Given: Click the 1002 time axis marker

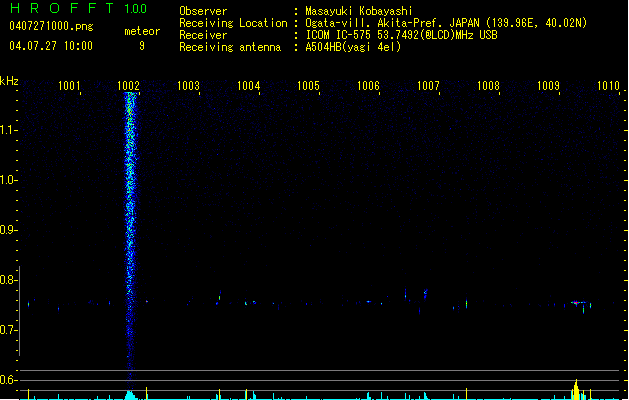Looking at the screenshot, I should [128, 86].
